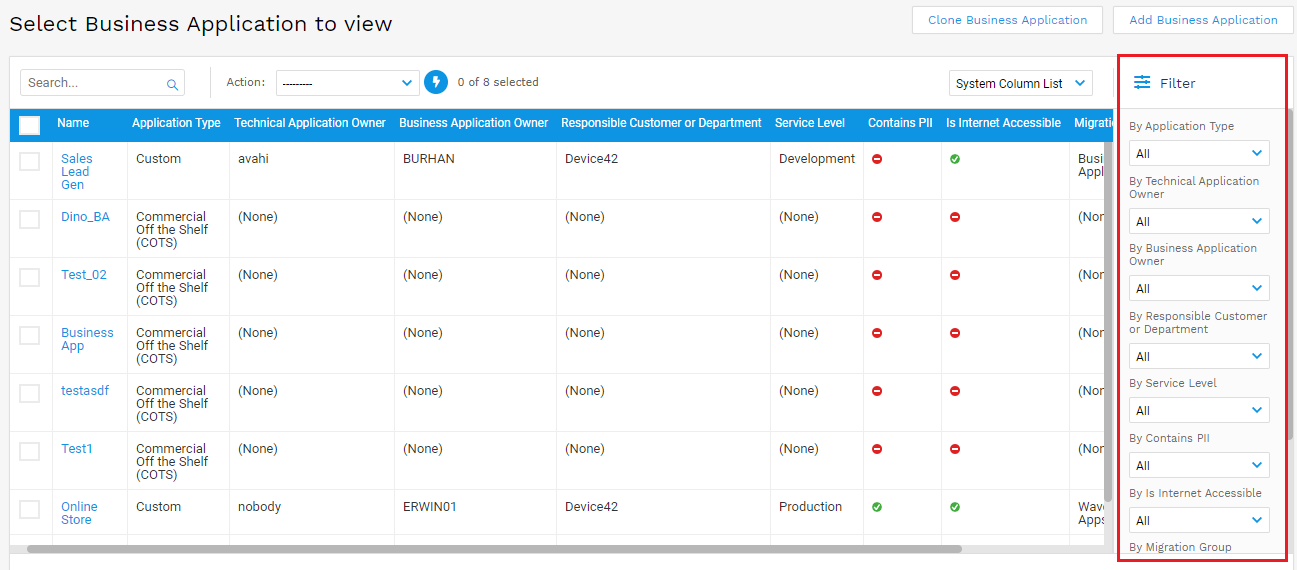Viewport: 1297px width, 570px height.
Task: Sort by the Service Level column header
Action: 809,123
